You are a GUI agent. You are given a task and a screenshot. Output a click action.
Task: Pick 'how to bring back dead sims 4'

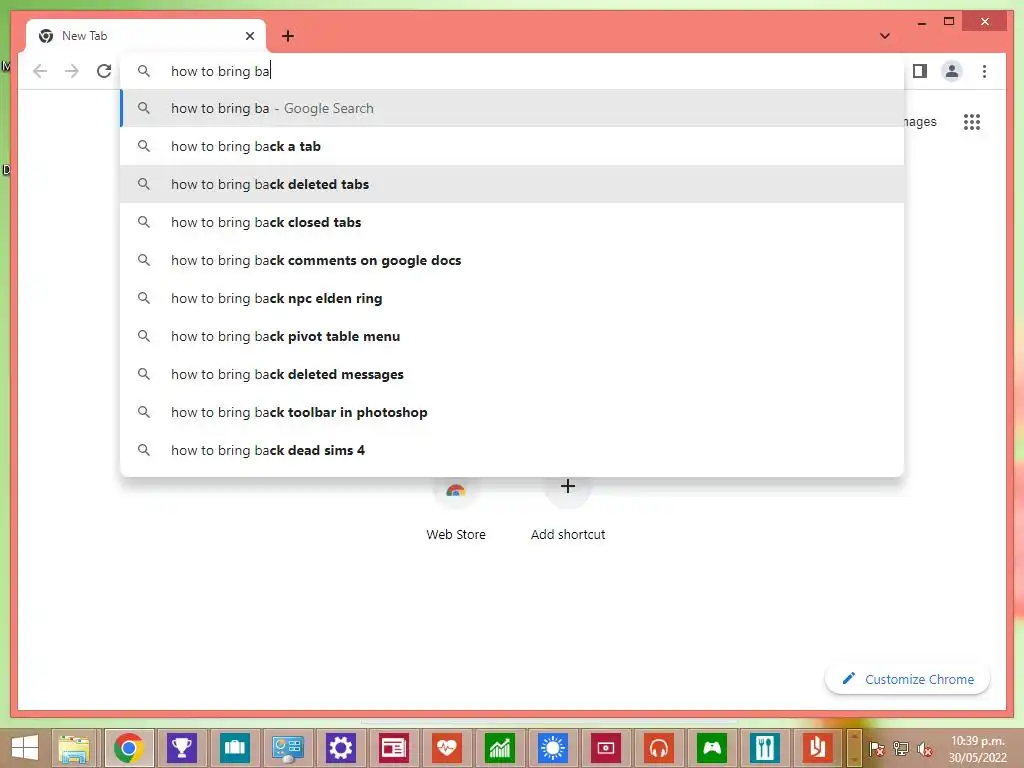point(513,450)
